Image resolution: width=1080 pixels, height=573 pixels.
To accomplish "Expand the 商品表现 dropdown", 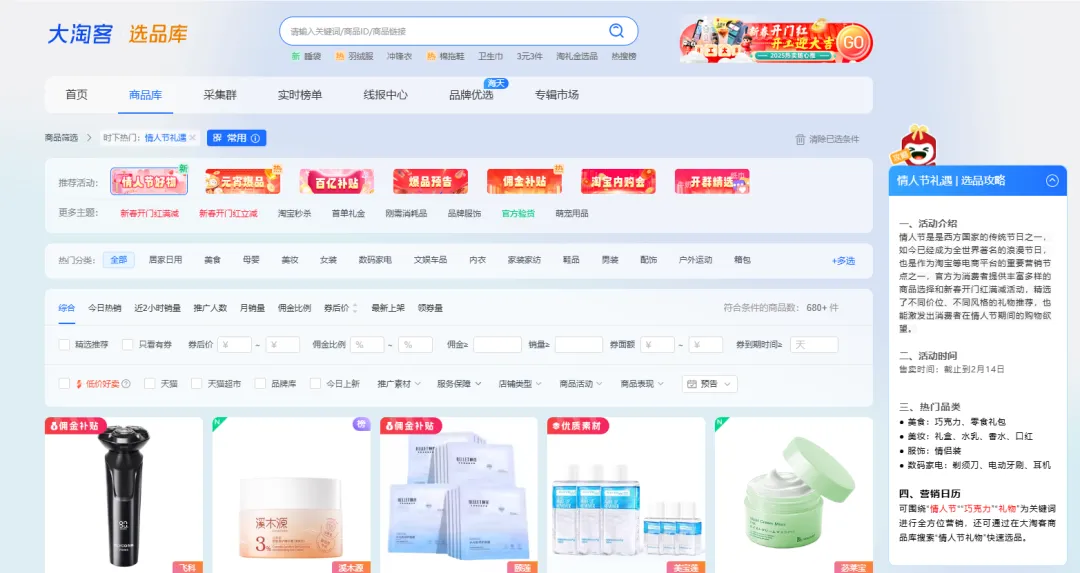I will point(642,384).
